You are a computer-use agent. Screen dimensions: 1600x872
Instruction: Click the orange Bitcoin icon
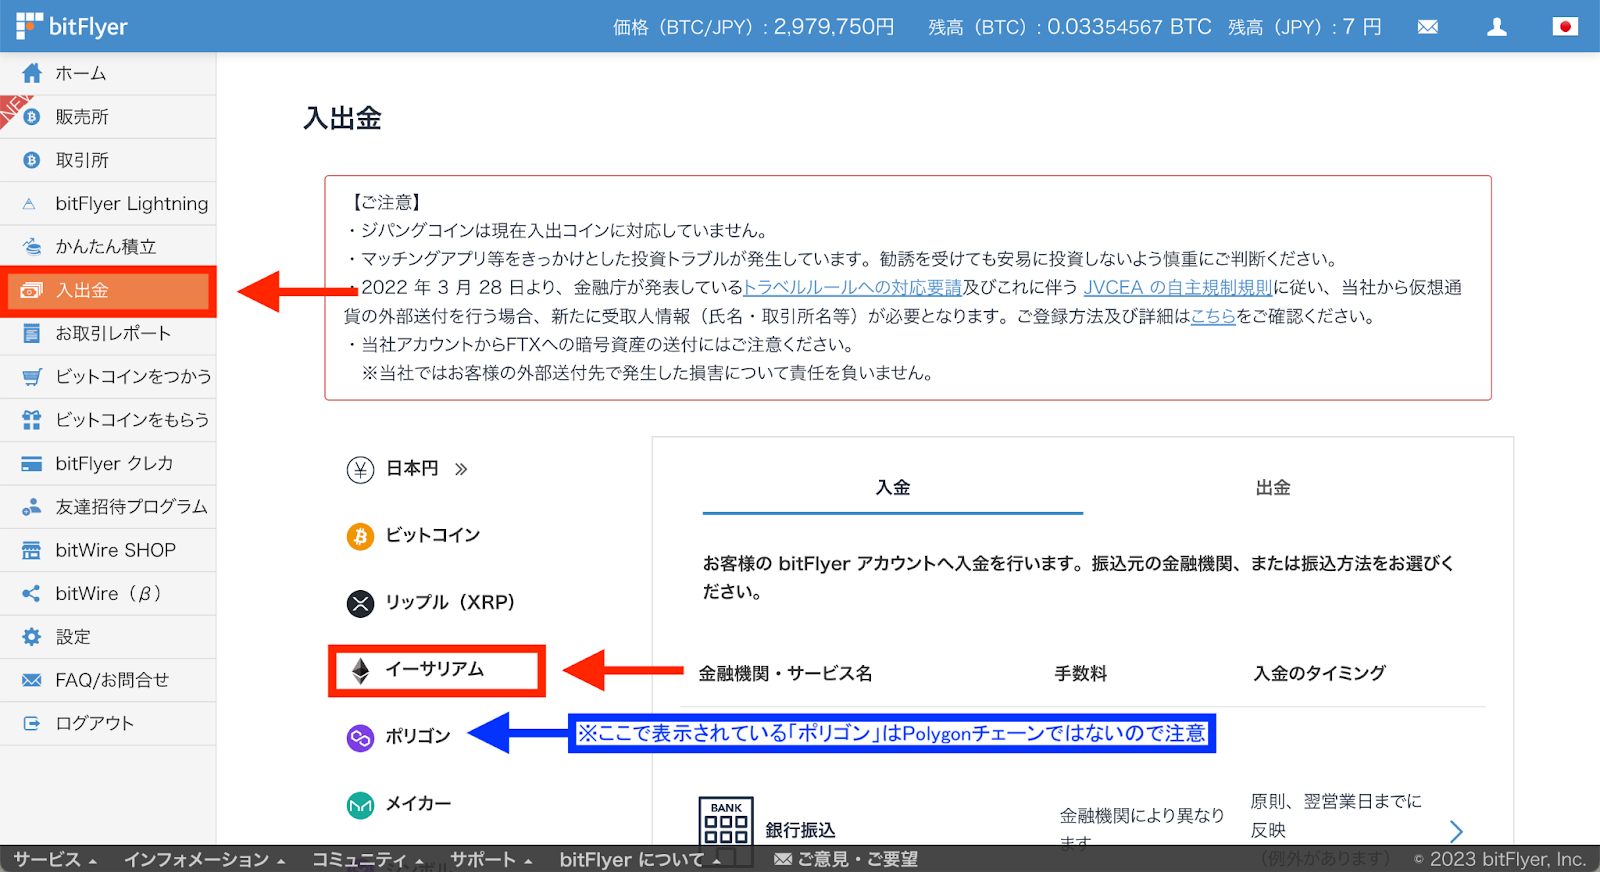point(360,536)
